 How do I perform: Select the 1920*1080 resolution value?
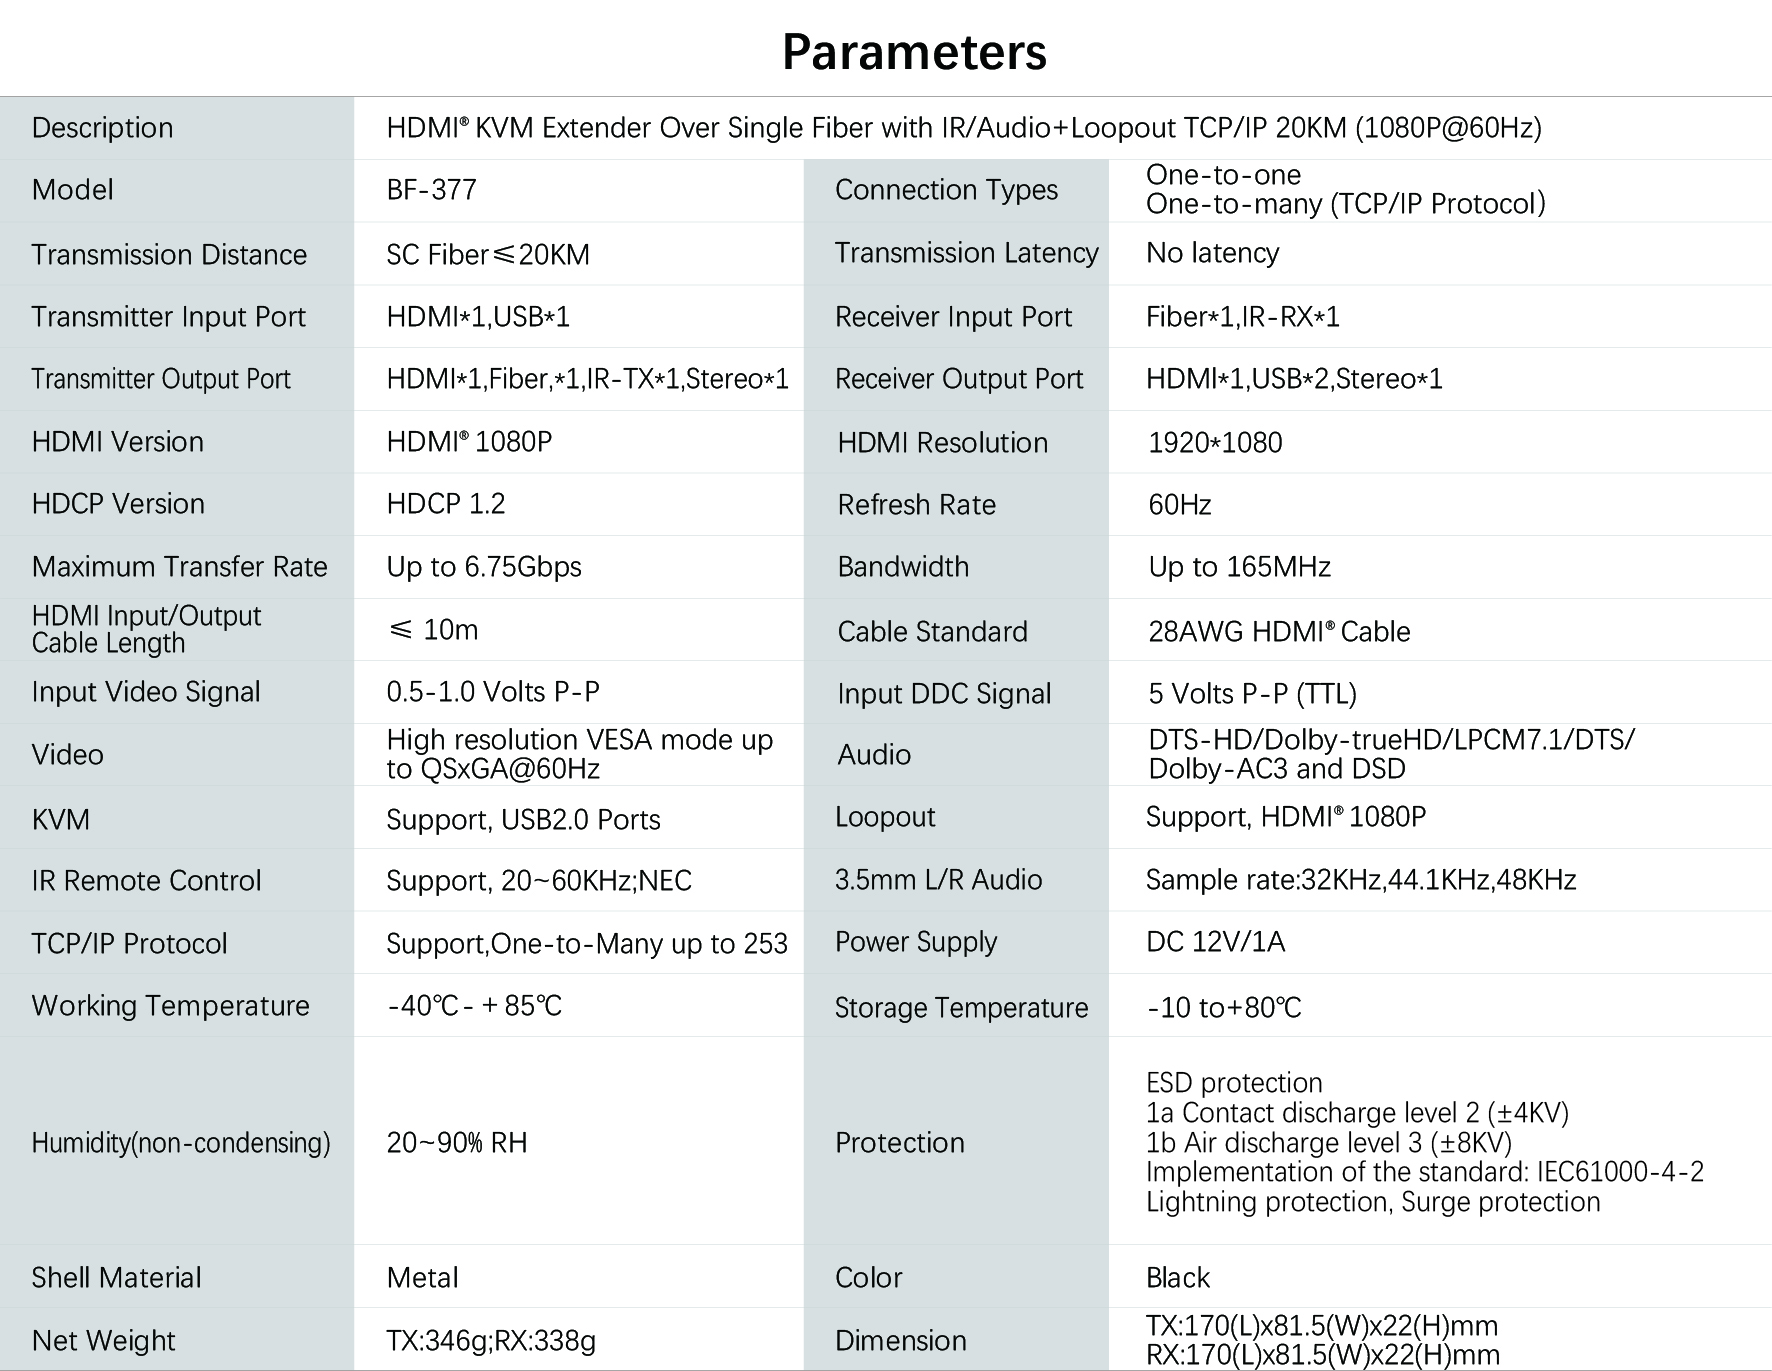(1215, 442)
